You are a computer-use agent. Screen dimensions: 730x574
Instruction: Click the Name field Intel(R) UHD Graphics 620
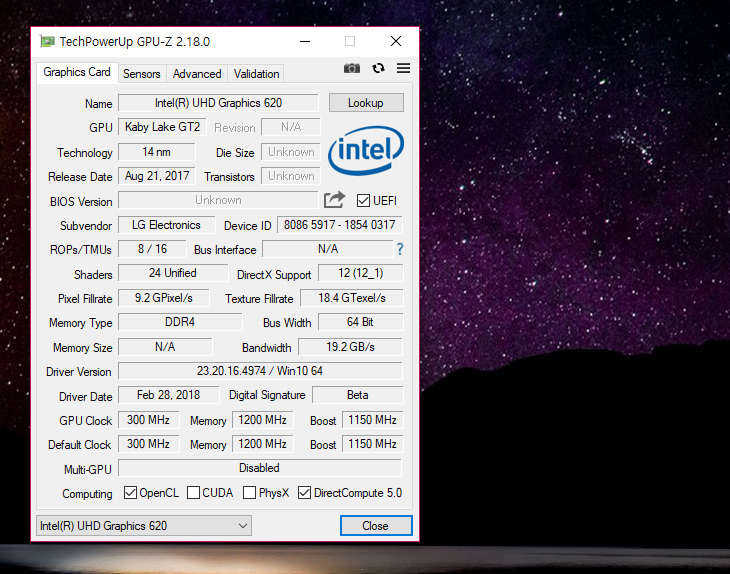pyautogui.click(x=218, y=103)
